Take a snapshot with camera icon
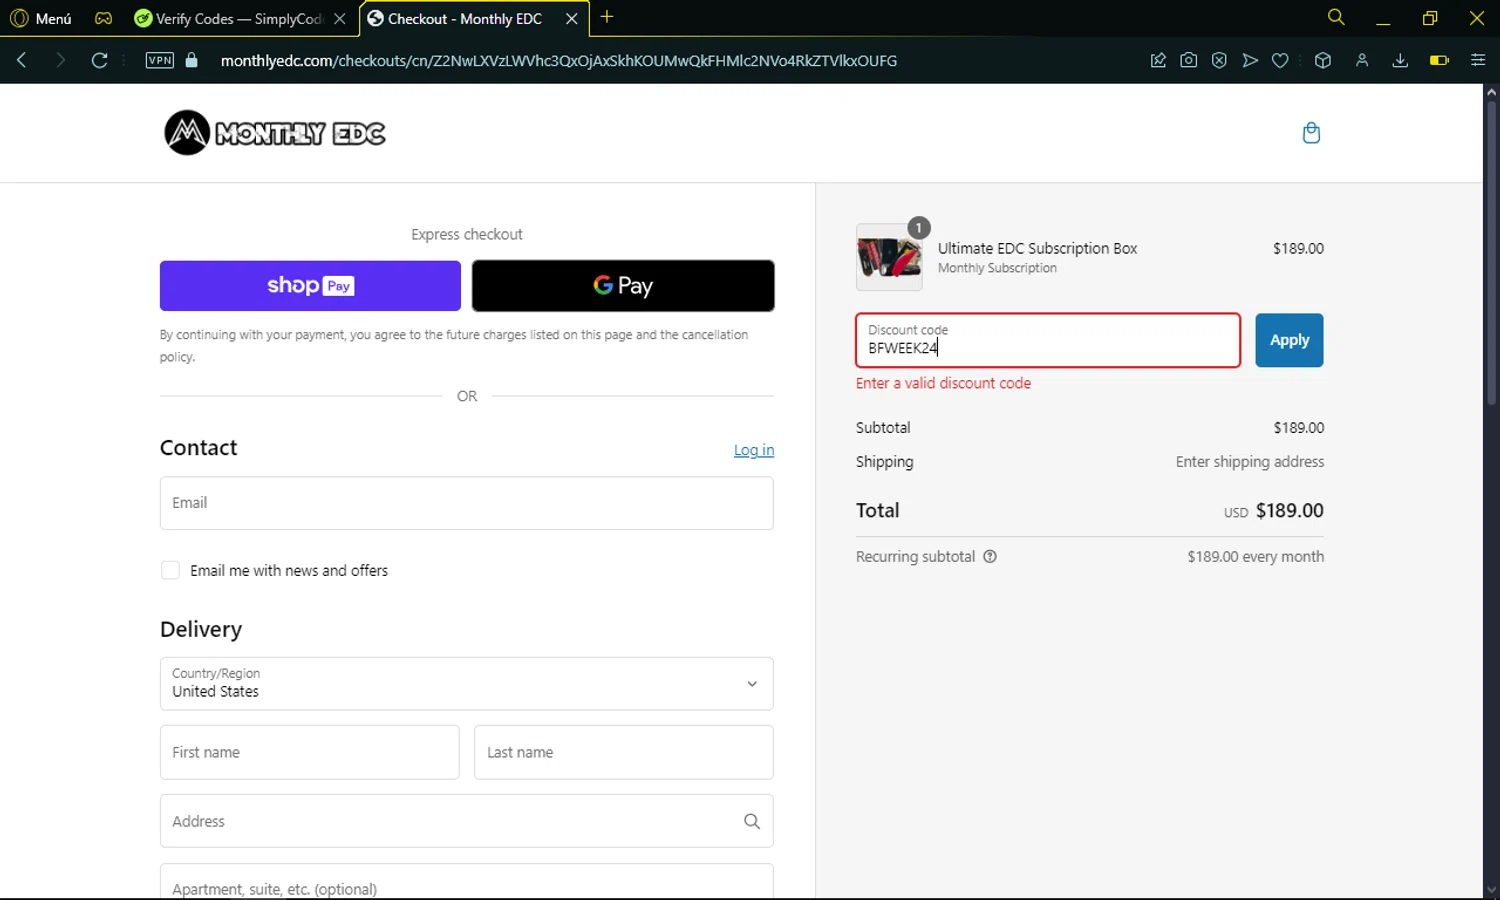Screen dimensions: 1500x900 point(1188,60)
